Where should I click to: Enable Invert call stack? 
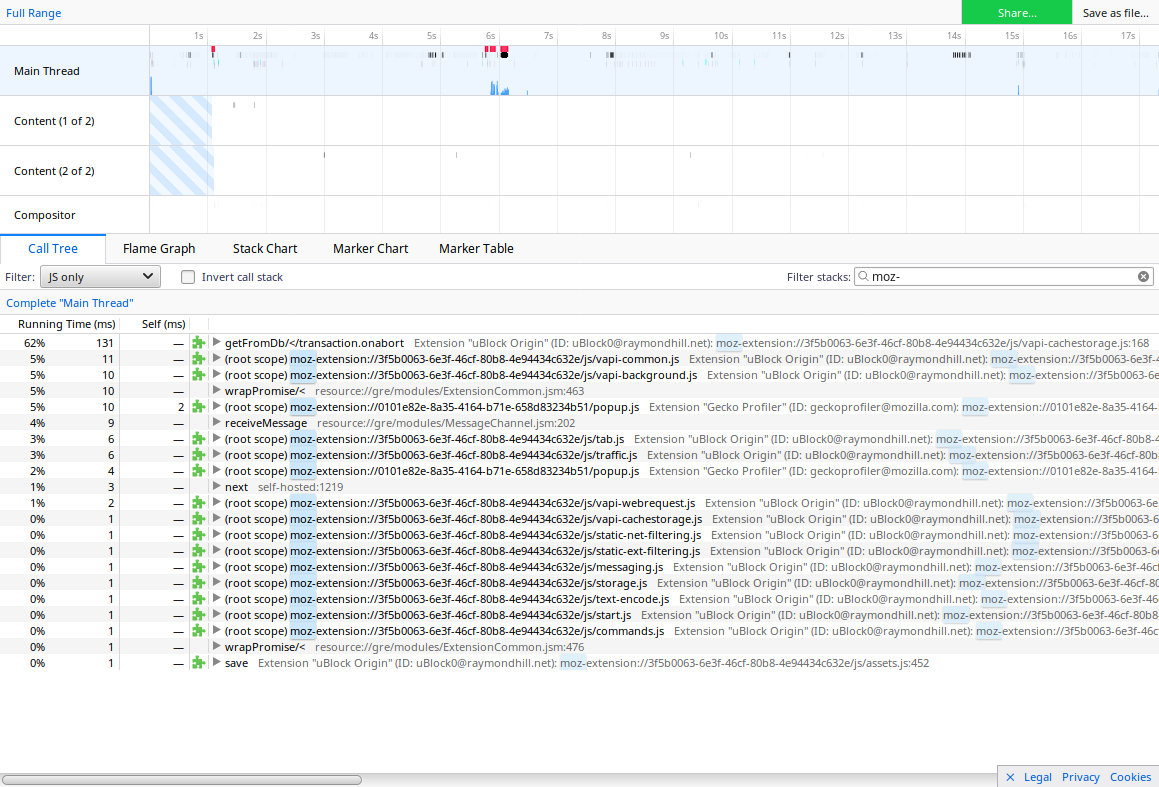(x=188, y=276)
